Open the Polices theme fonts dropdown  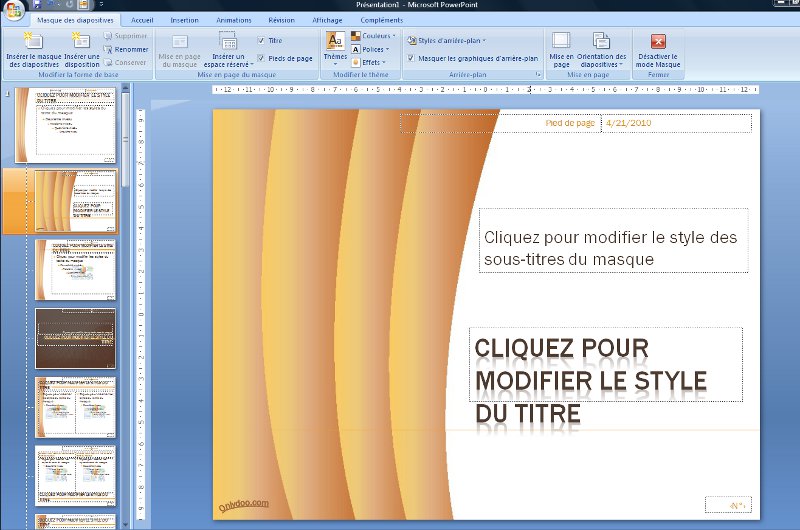pos(370,49)
